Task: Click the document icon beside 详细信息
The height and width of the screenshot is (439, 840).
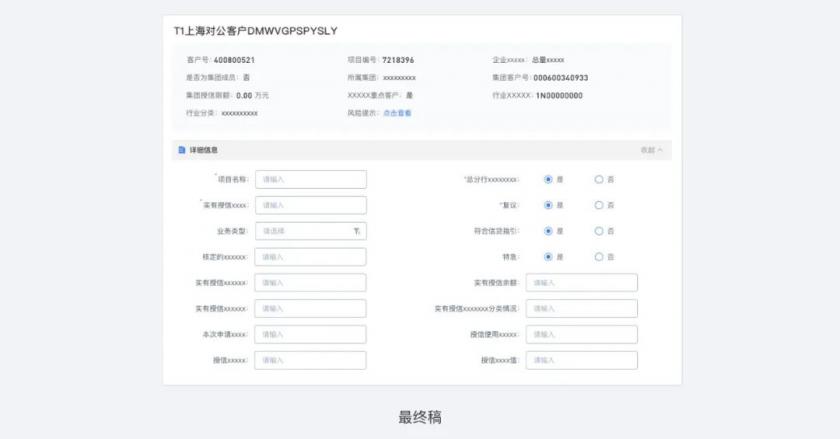Action: (x=180, y=150)
